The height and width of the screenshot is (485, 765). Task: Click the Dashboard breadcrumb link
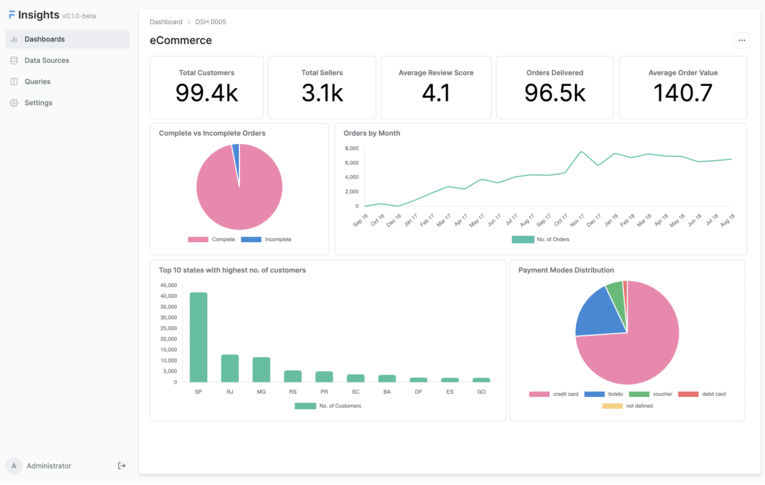point(166,21)
